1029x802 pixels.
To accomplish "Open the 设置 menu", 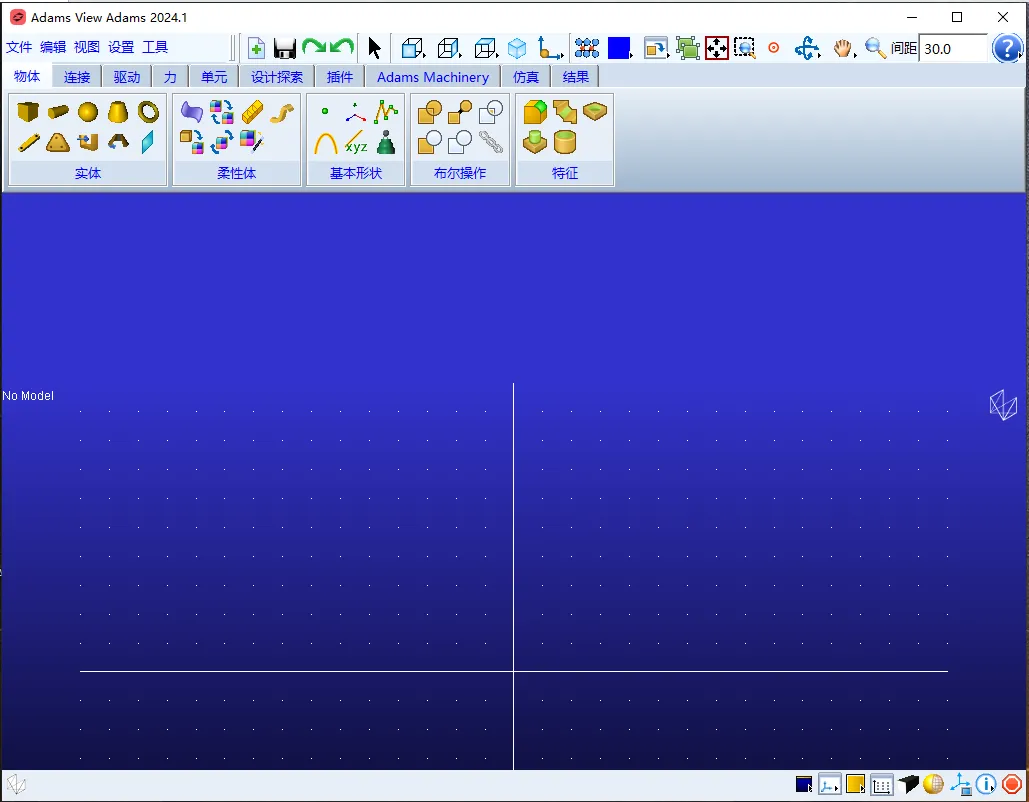I will [x=121, y=47].
